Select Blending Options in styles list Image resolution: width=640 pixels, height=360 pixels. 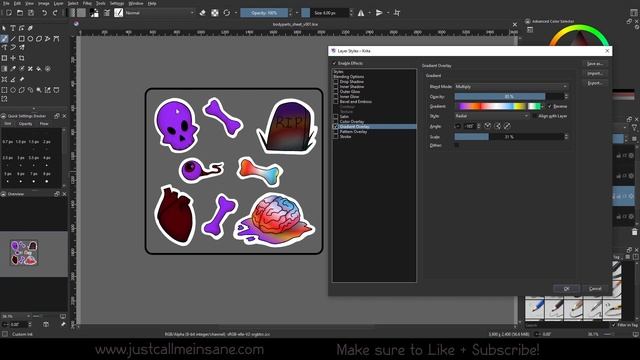(349, 77)
